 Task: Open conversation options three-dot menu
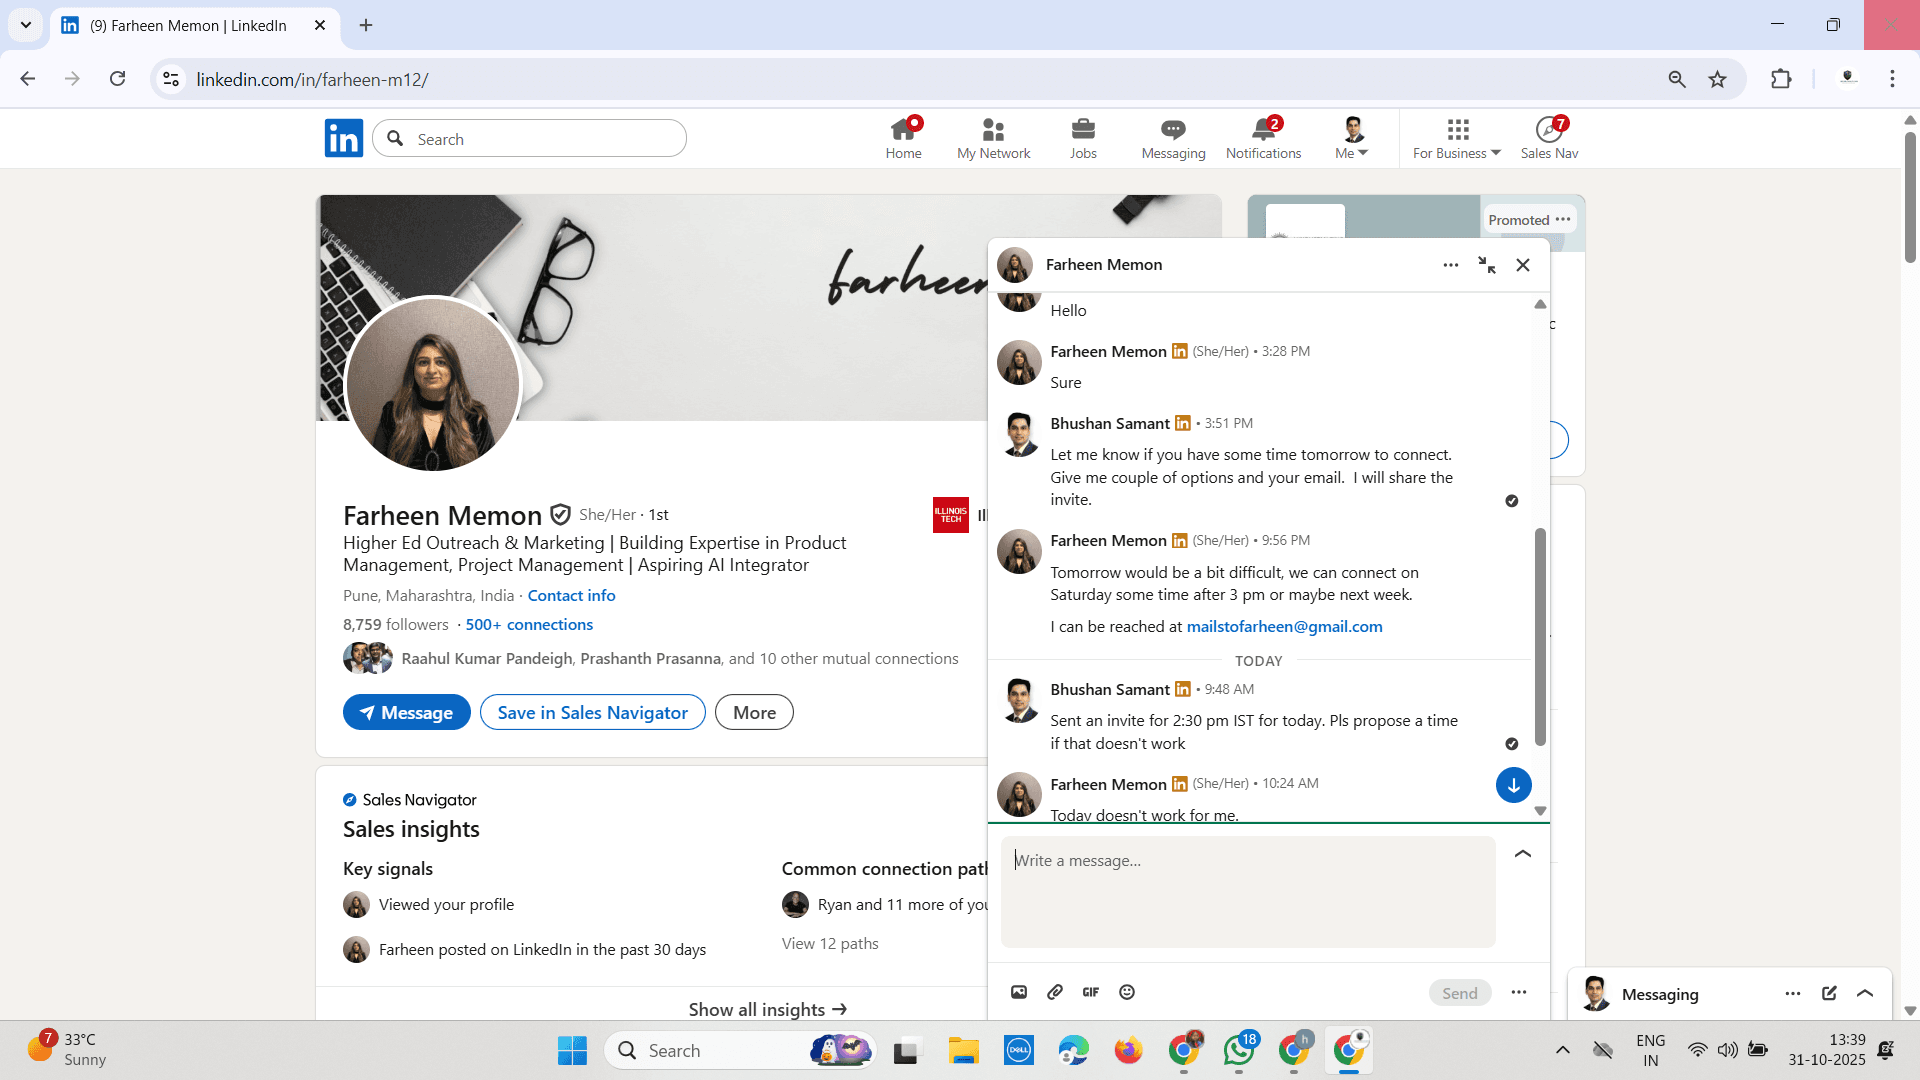click(1451, 265)
